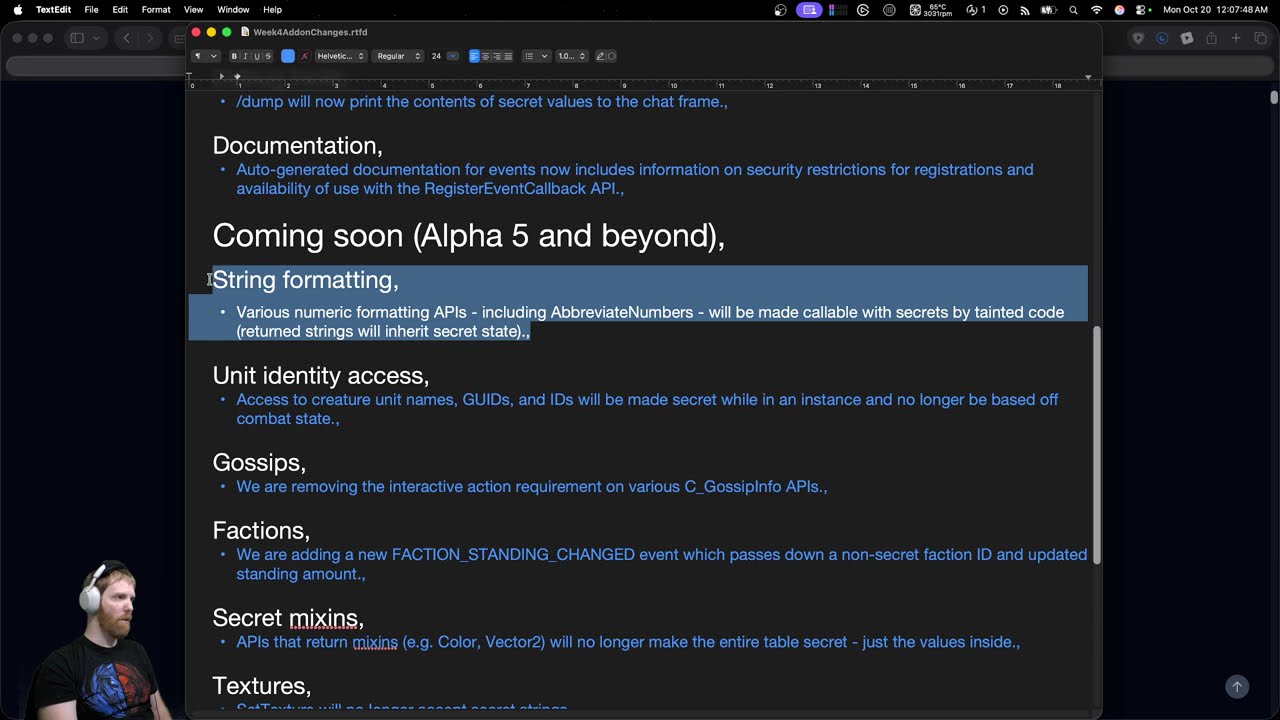
Task: Expand the sidebar options chevron in browser window
Action: pyautogui.click(x=96, y=38)
